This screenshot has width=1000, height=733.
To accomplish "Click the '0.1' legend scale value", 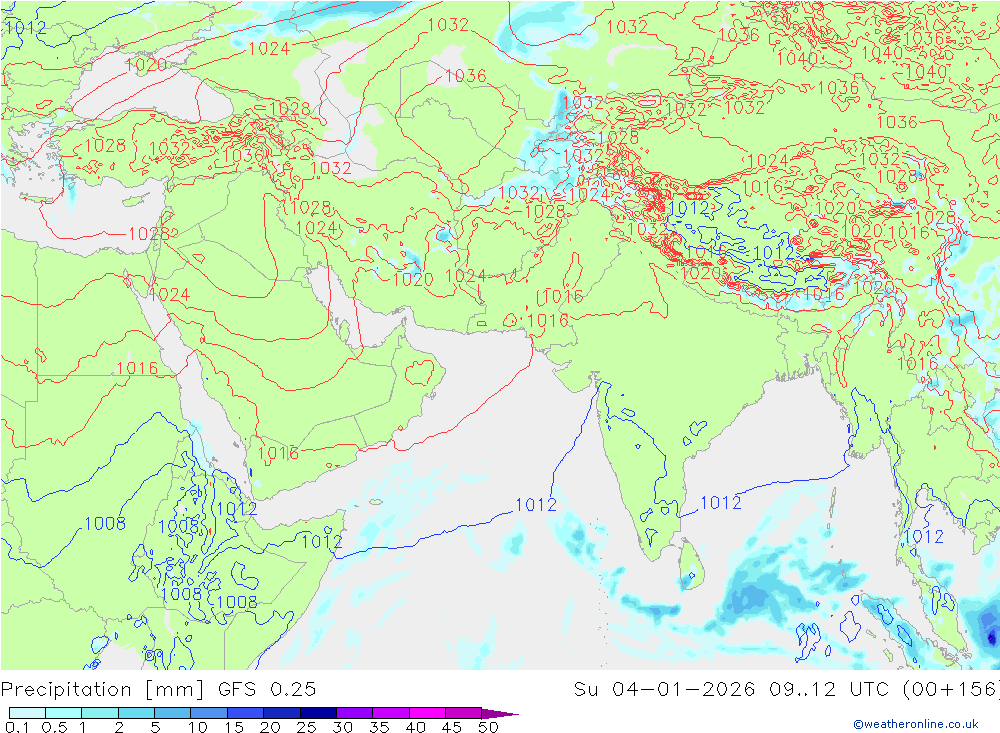I will [17, 727].
